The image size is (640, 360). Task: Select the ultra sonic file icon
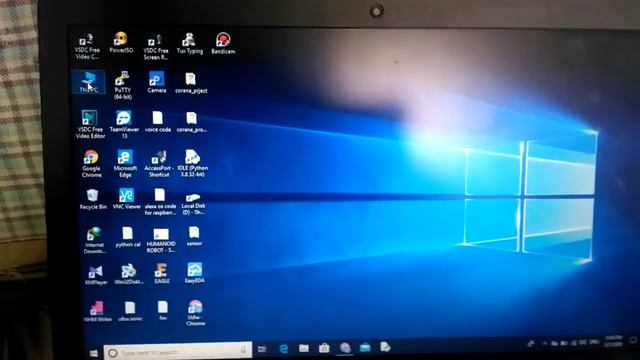[130, 311]
